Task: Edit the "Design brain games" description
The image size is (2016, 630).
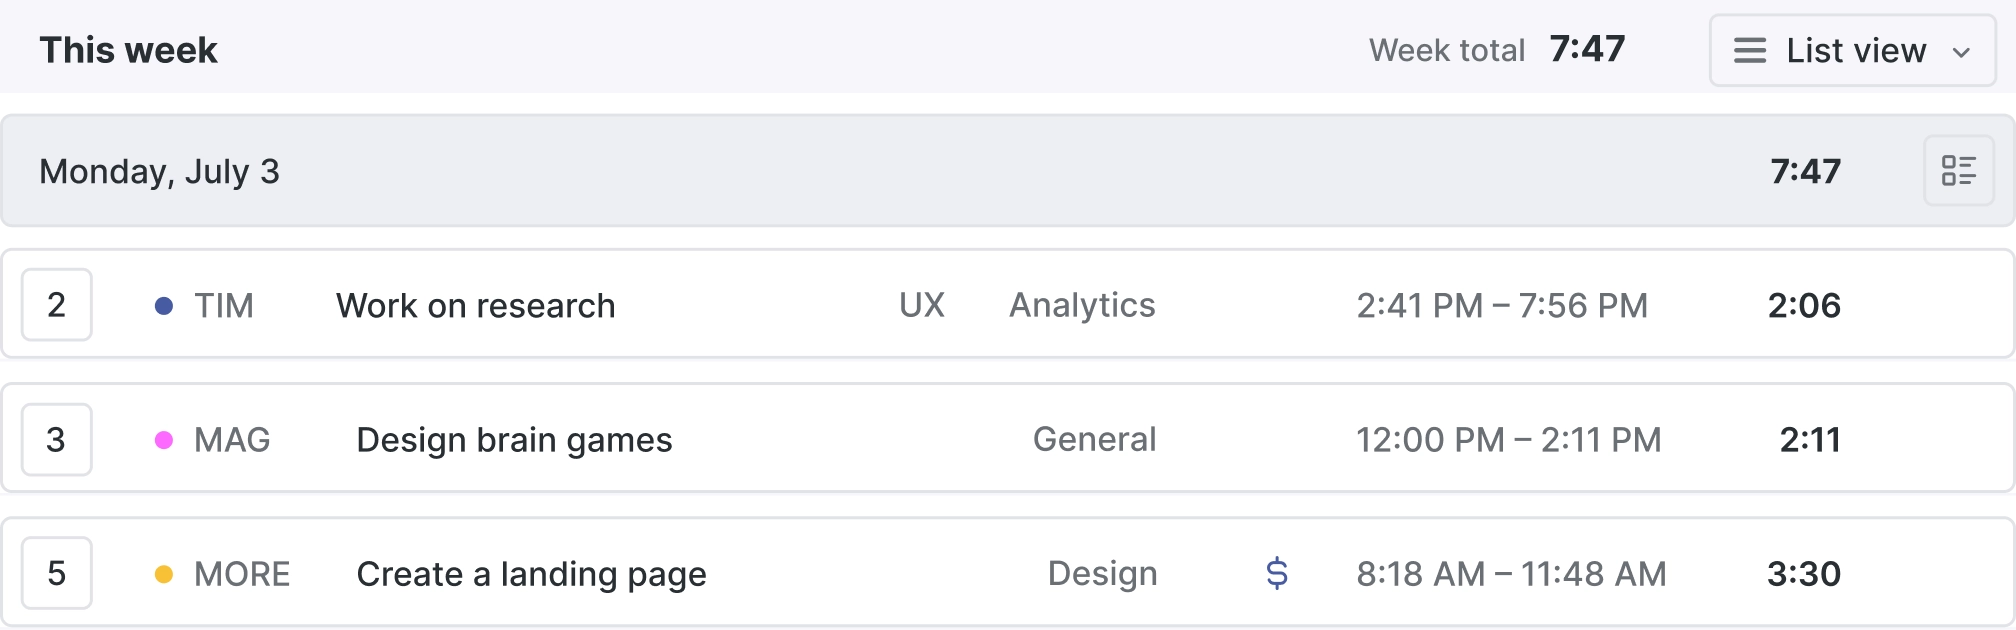Action: [514, 440]
